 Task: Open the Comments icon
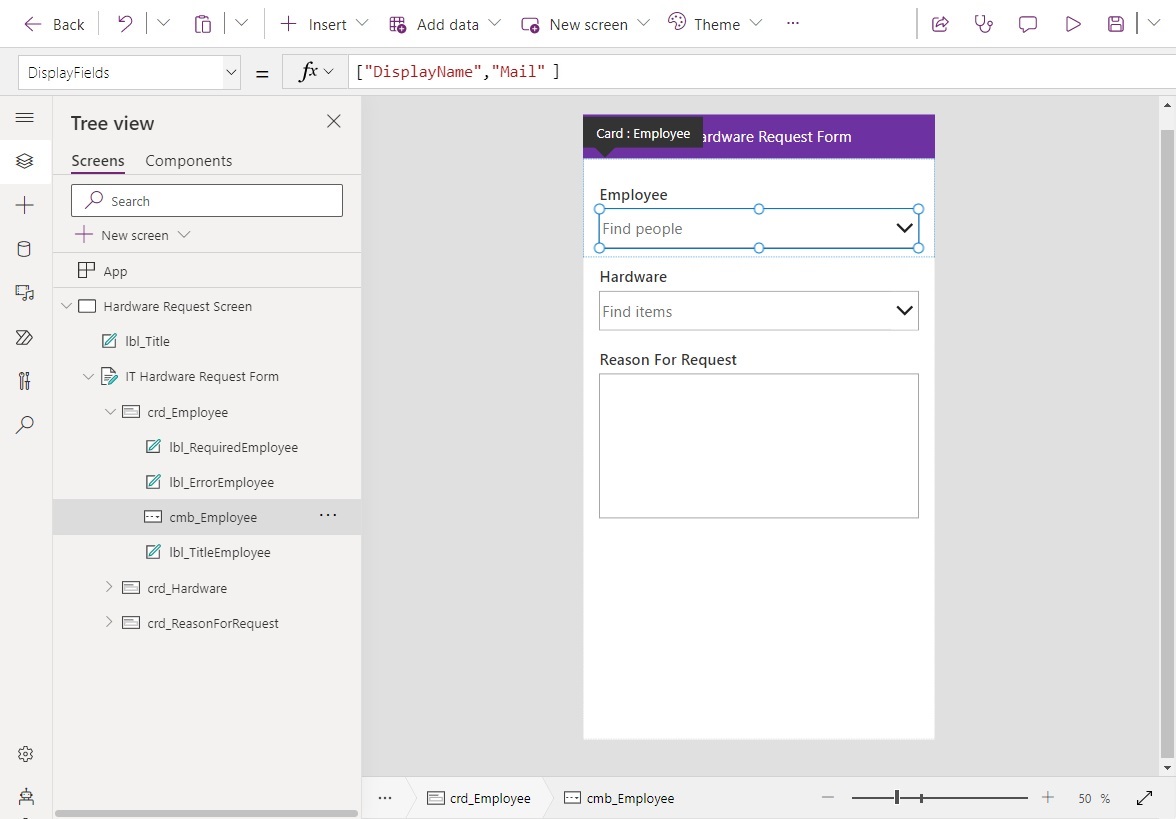[x=1027, y=23]
